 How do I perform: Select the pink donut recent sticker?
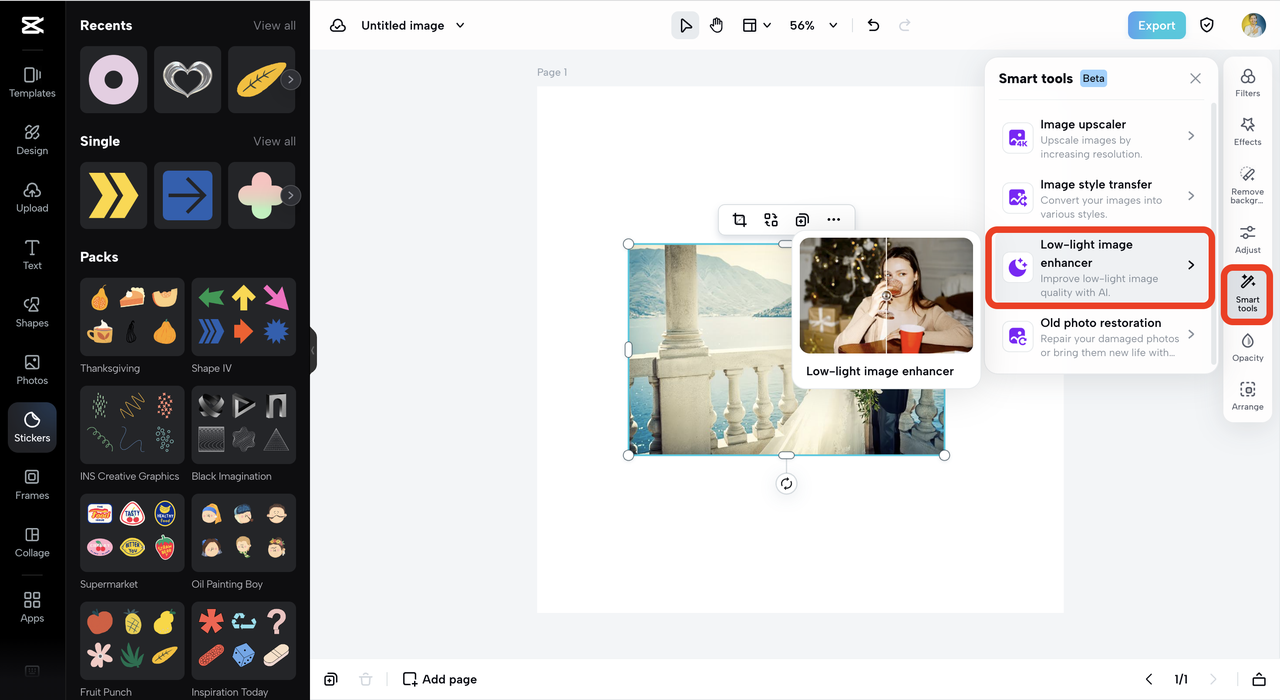[x=113, y=79]
